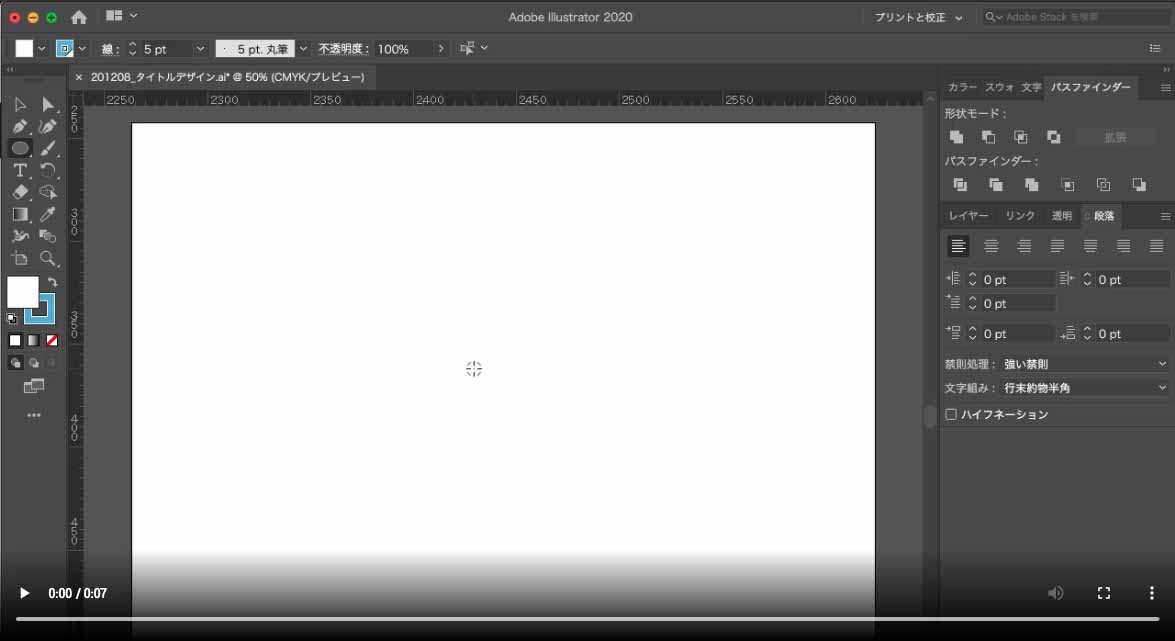Viewport: 1175px width, 641px height.
Task: Go to the Home screen icon
Action: [x=79, y=16]
